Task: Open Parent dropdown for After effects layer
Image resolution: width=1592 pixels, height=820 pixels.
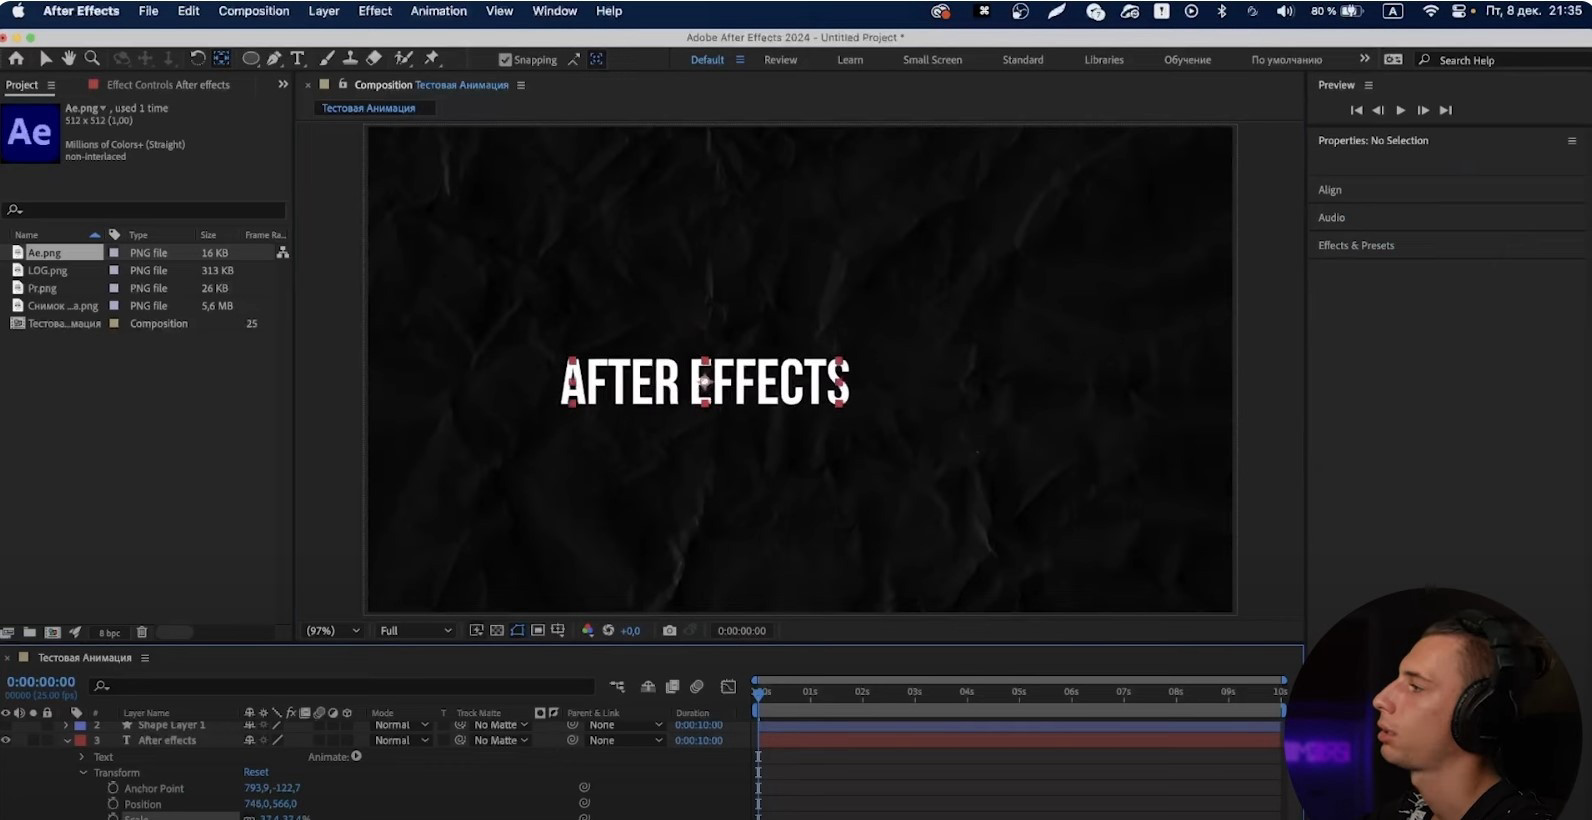Action: pyautogui.click(x=626, y=741)
